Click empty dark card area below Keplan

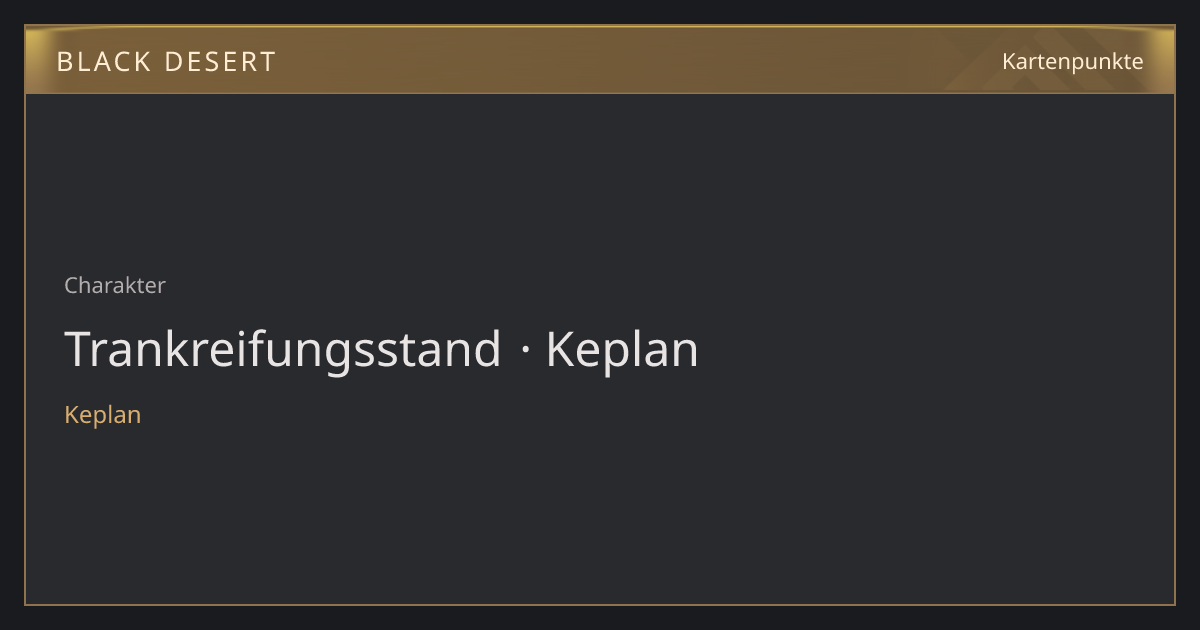coord(600,515)
